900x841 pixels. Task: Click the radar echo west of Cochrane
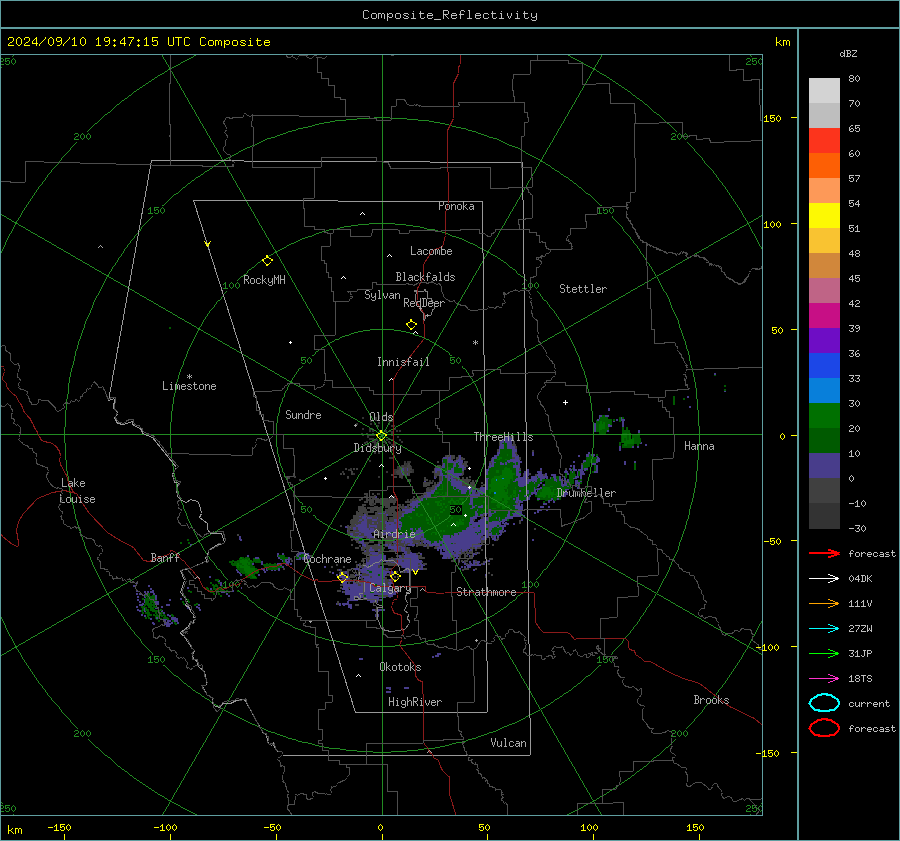[x=247, y=565]
